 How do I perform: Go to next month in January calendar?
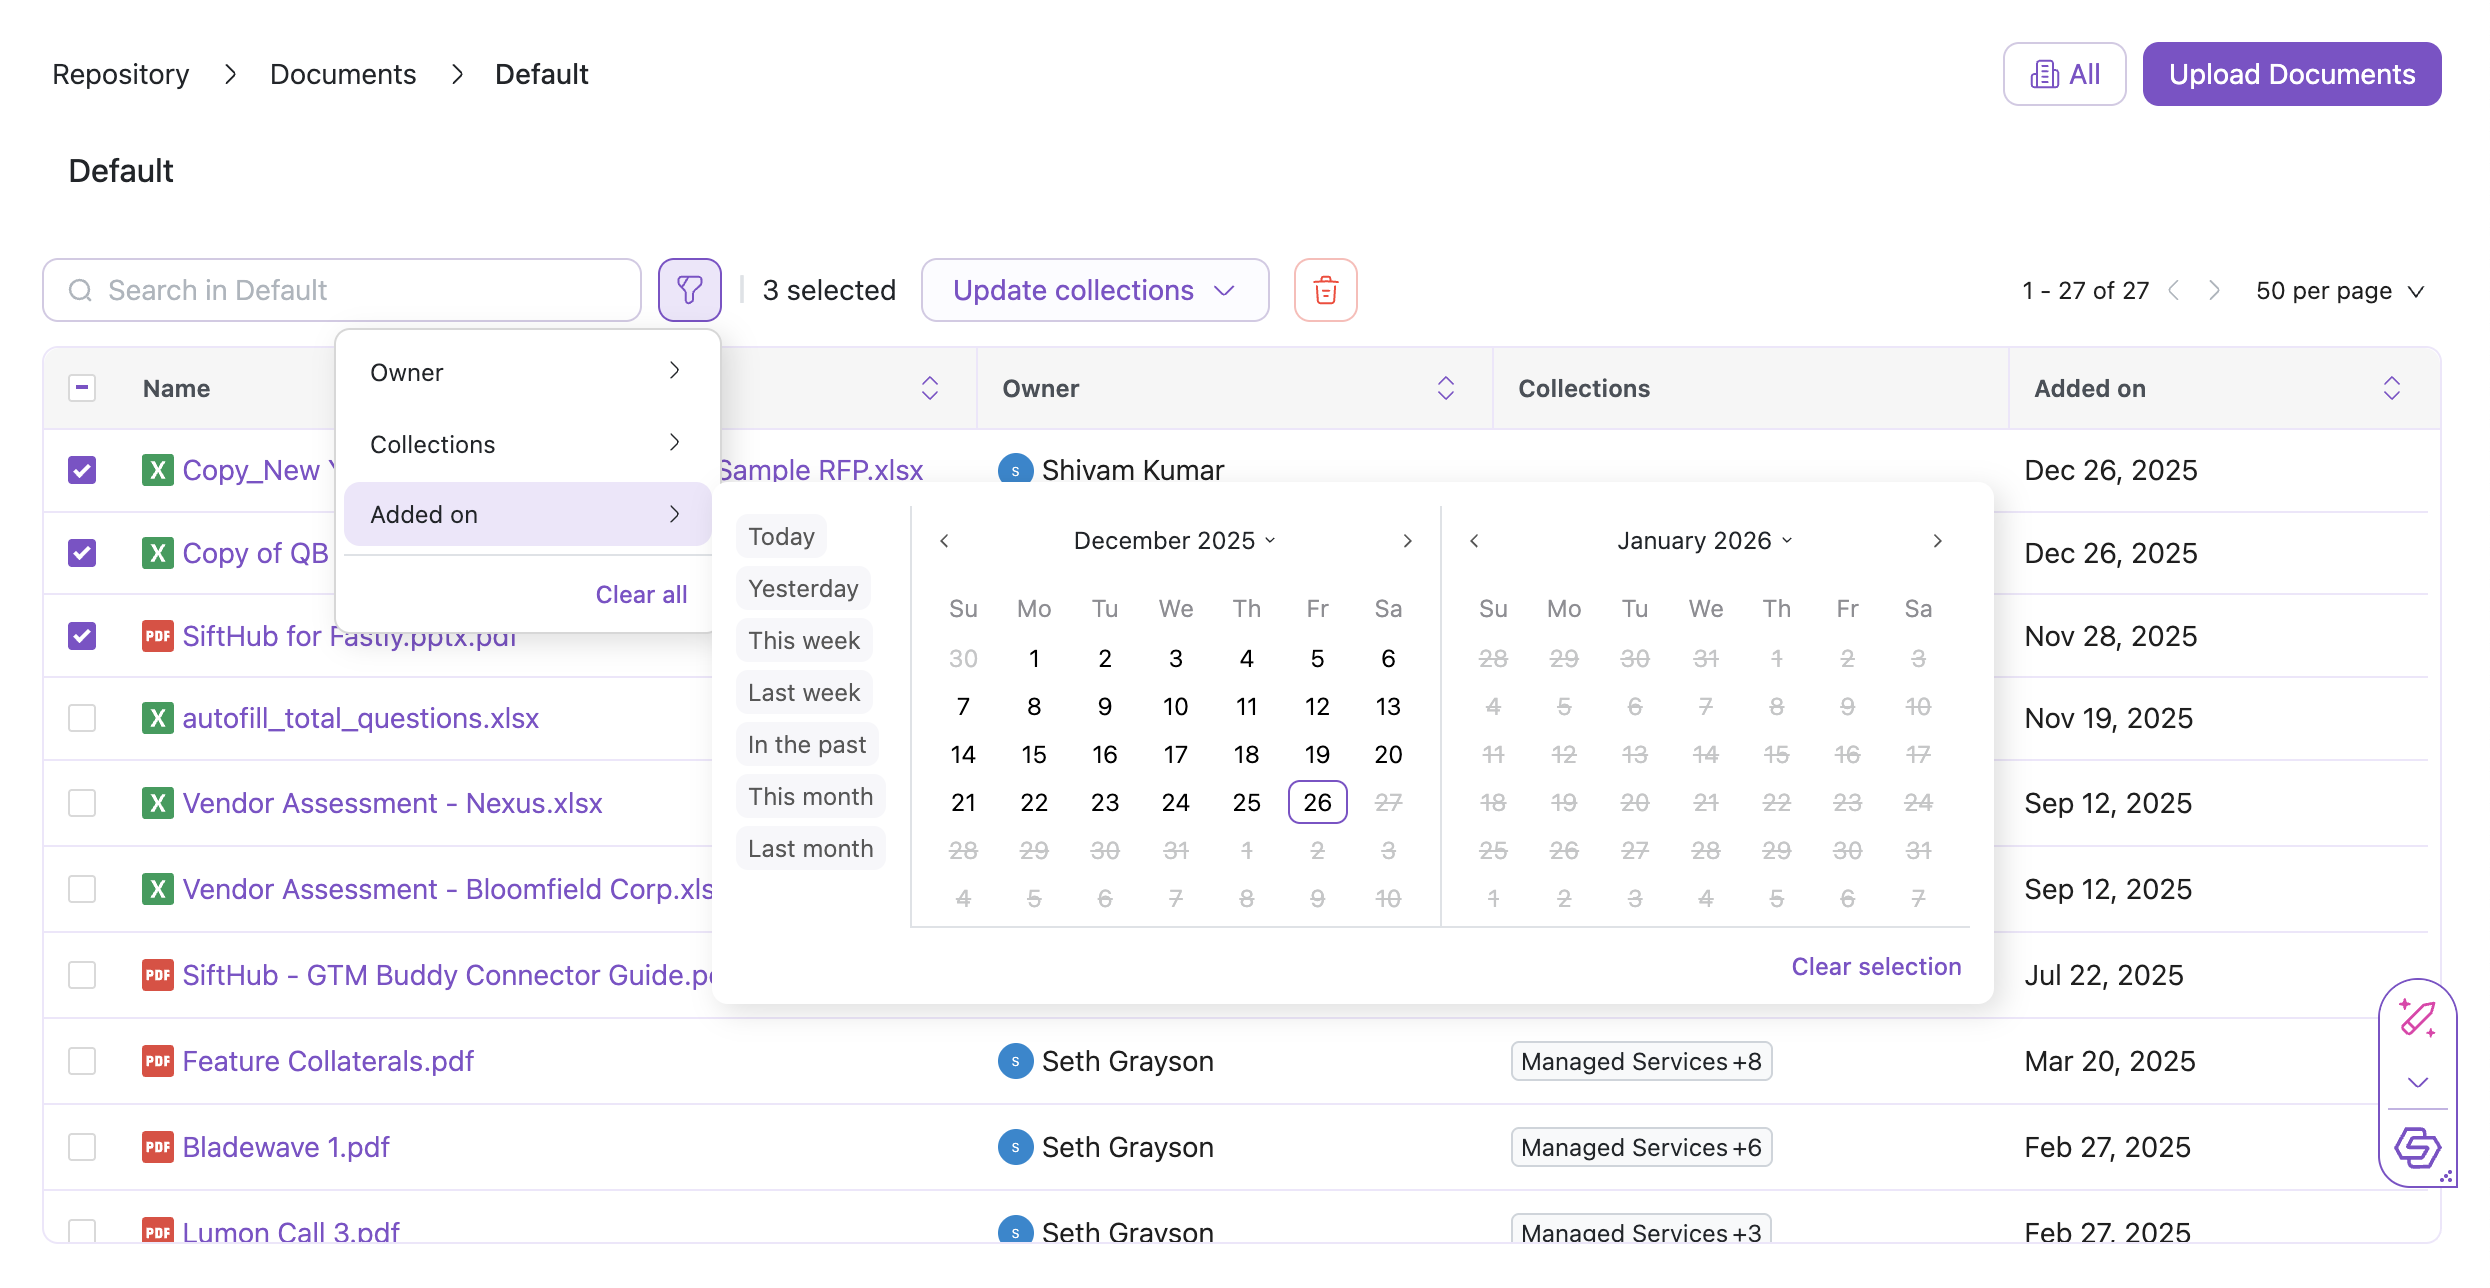point(1937,541)
